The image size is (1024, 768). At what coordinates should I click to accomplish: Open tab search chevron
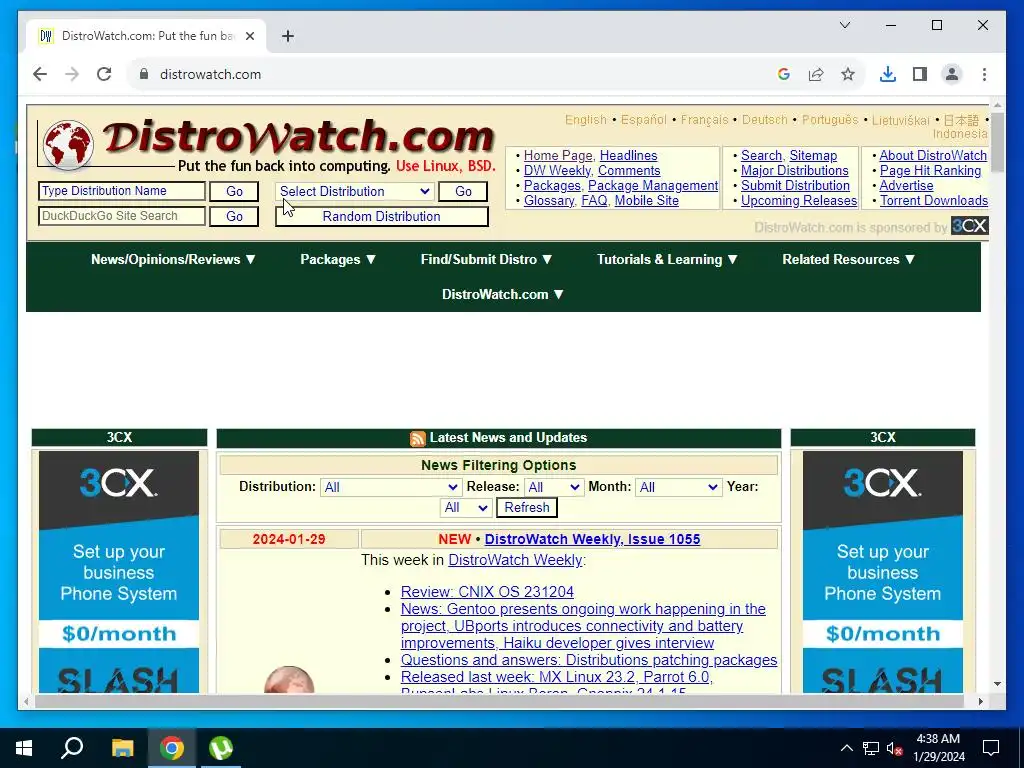(x=845, y=25)
